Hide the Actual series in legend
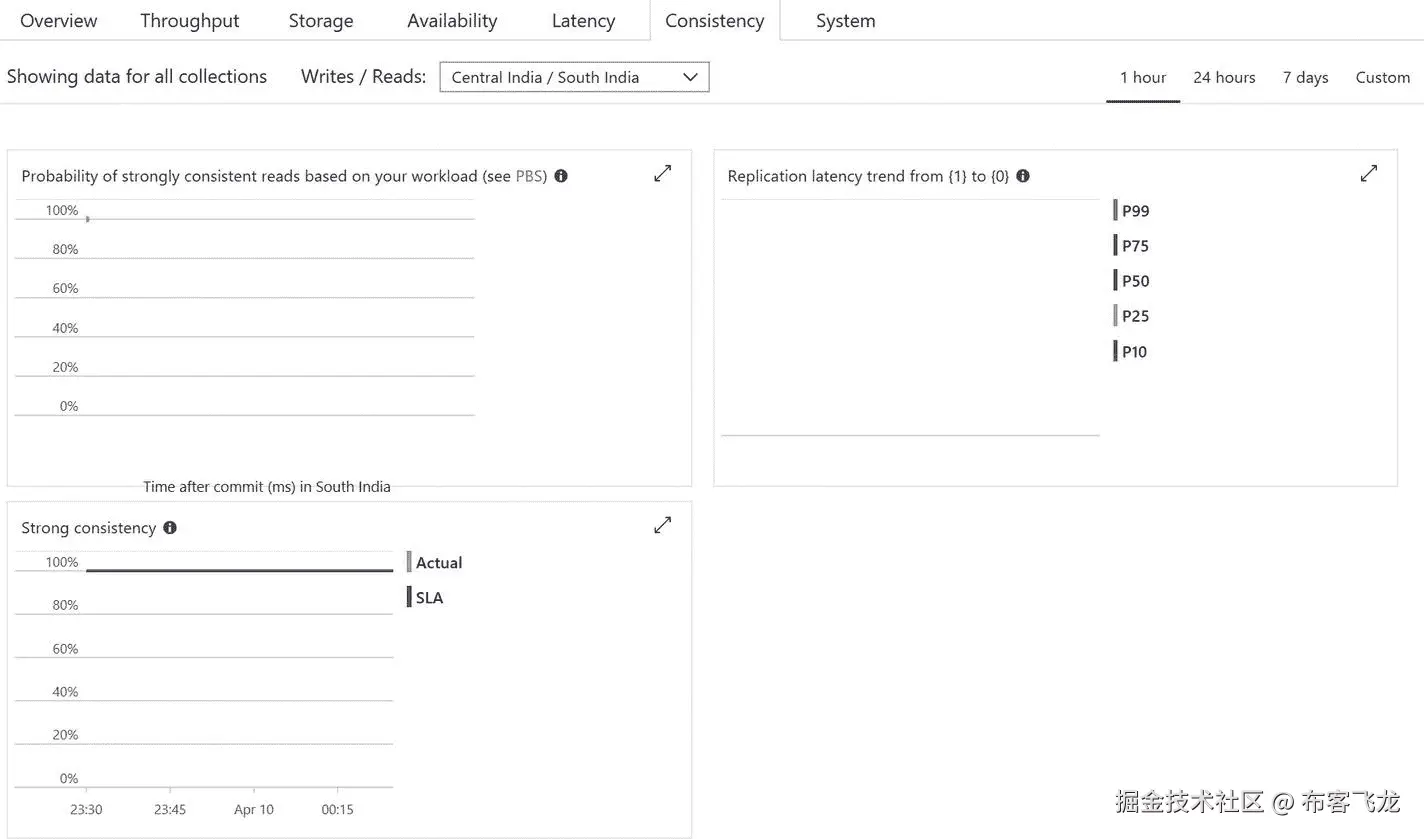The width and height of the screenshot is (1424, 839). pos(438,563)
